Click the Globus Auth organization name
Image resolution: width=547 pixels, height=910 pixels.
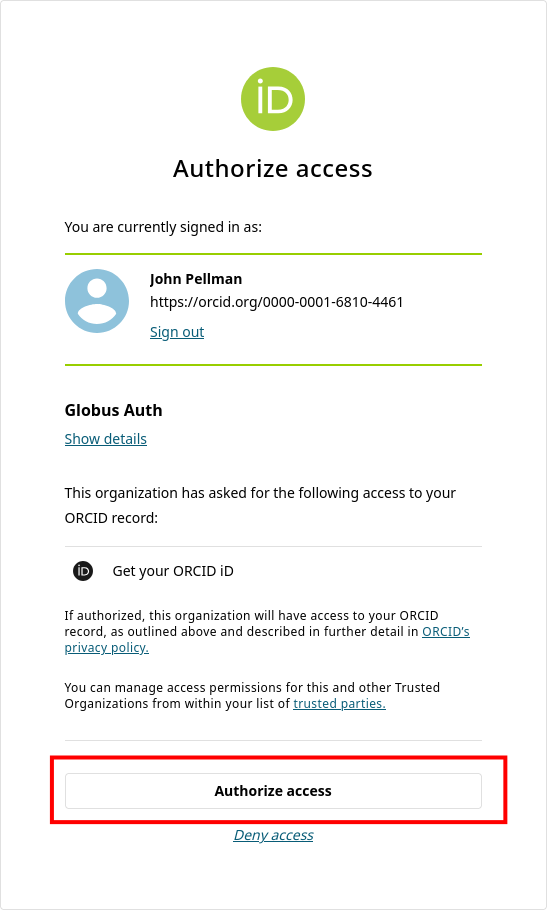114,410
